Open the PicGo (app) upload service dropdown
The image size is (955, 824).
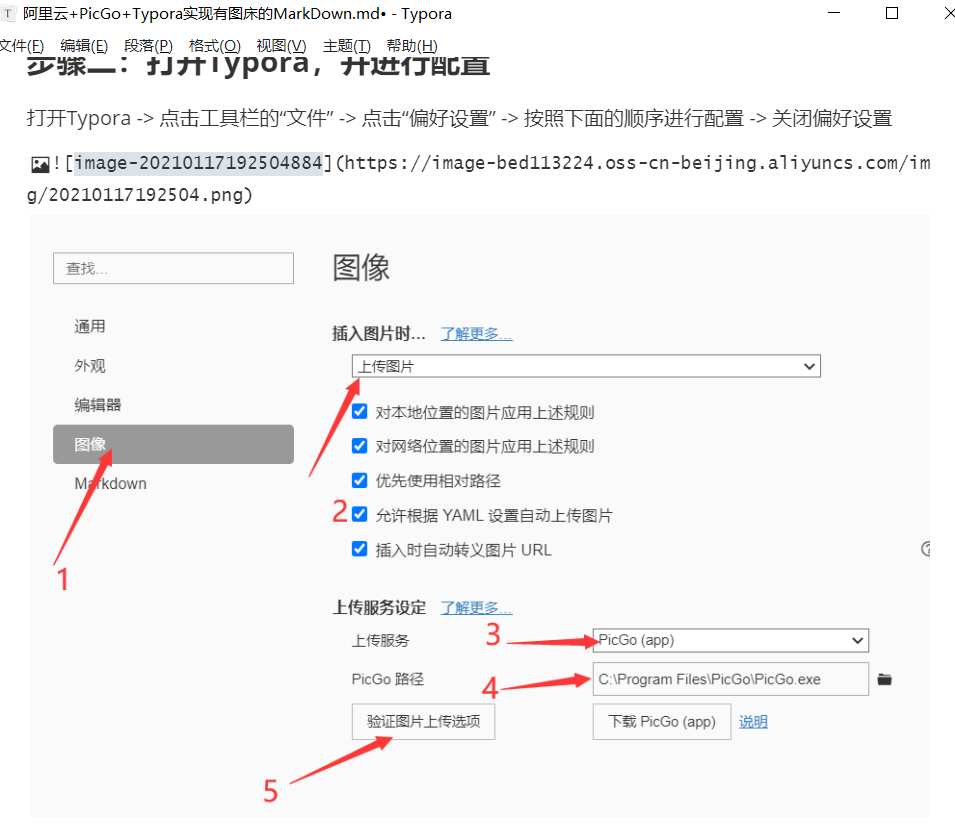(x=730, y=640)
